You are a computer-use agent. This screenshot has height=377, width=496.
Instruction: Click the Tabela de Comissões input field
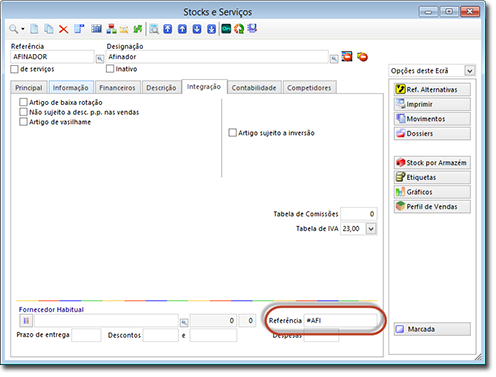[x=359, y=214]
